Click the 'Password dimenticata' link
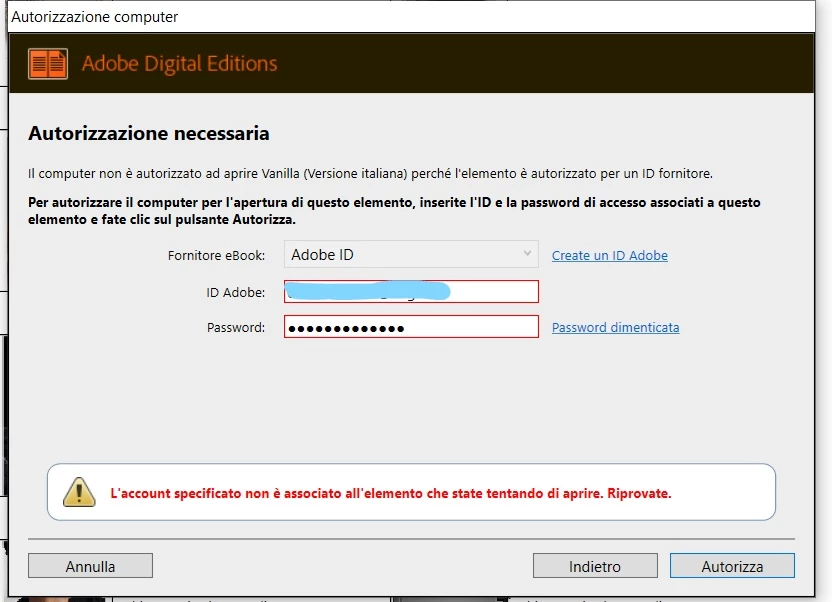 (x=616, y=327)
